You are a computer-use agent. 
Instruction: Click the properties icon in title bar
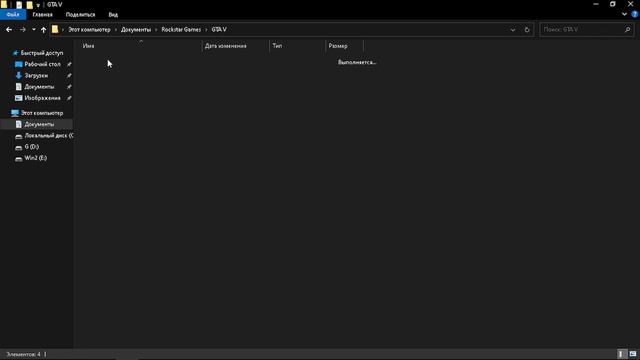click(19, 5)
